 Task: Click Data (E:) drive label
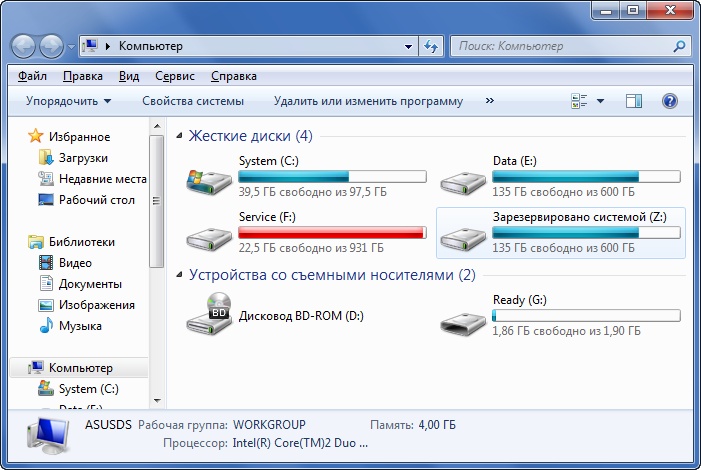pos(515,161)
